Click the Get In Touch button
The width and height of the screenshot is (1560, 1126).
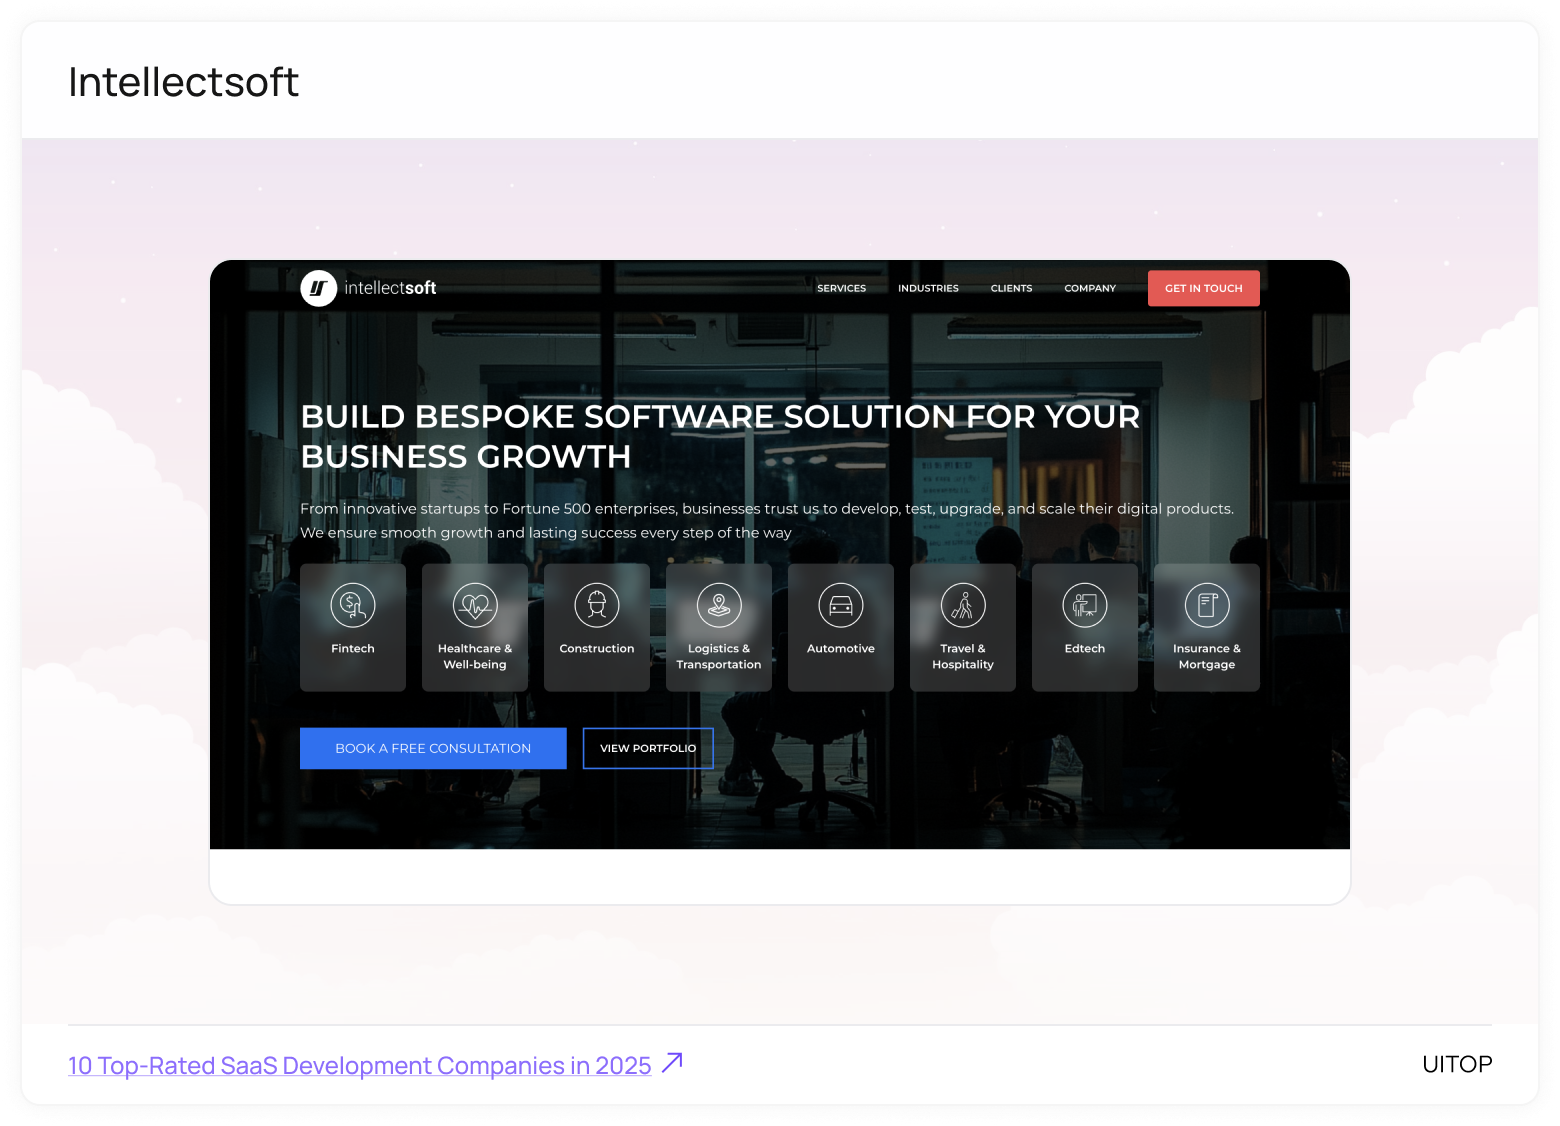pos(1204,288)
